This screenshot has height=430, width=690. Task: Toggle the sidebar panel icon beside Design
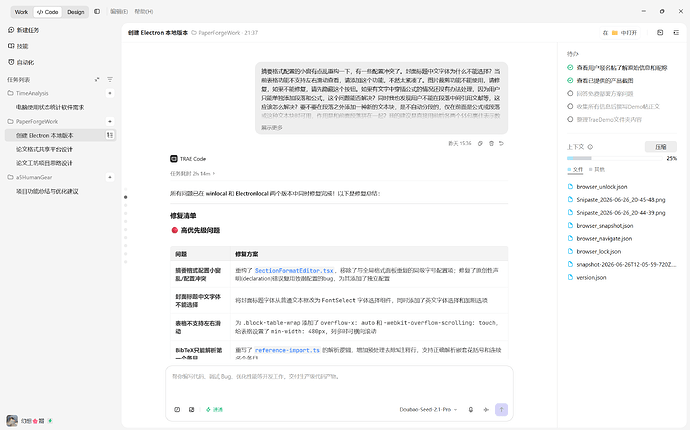point(97,12)
